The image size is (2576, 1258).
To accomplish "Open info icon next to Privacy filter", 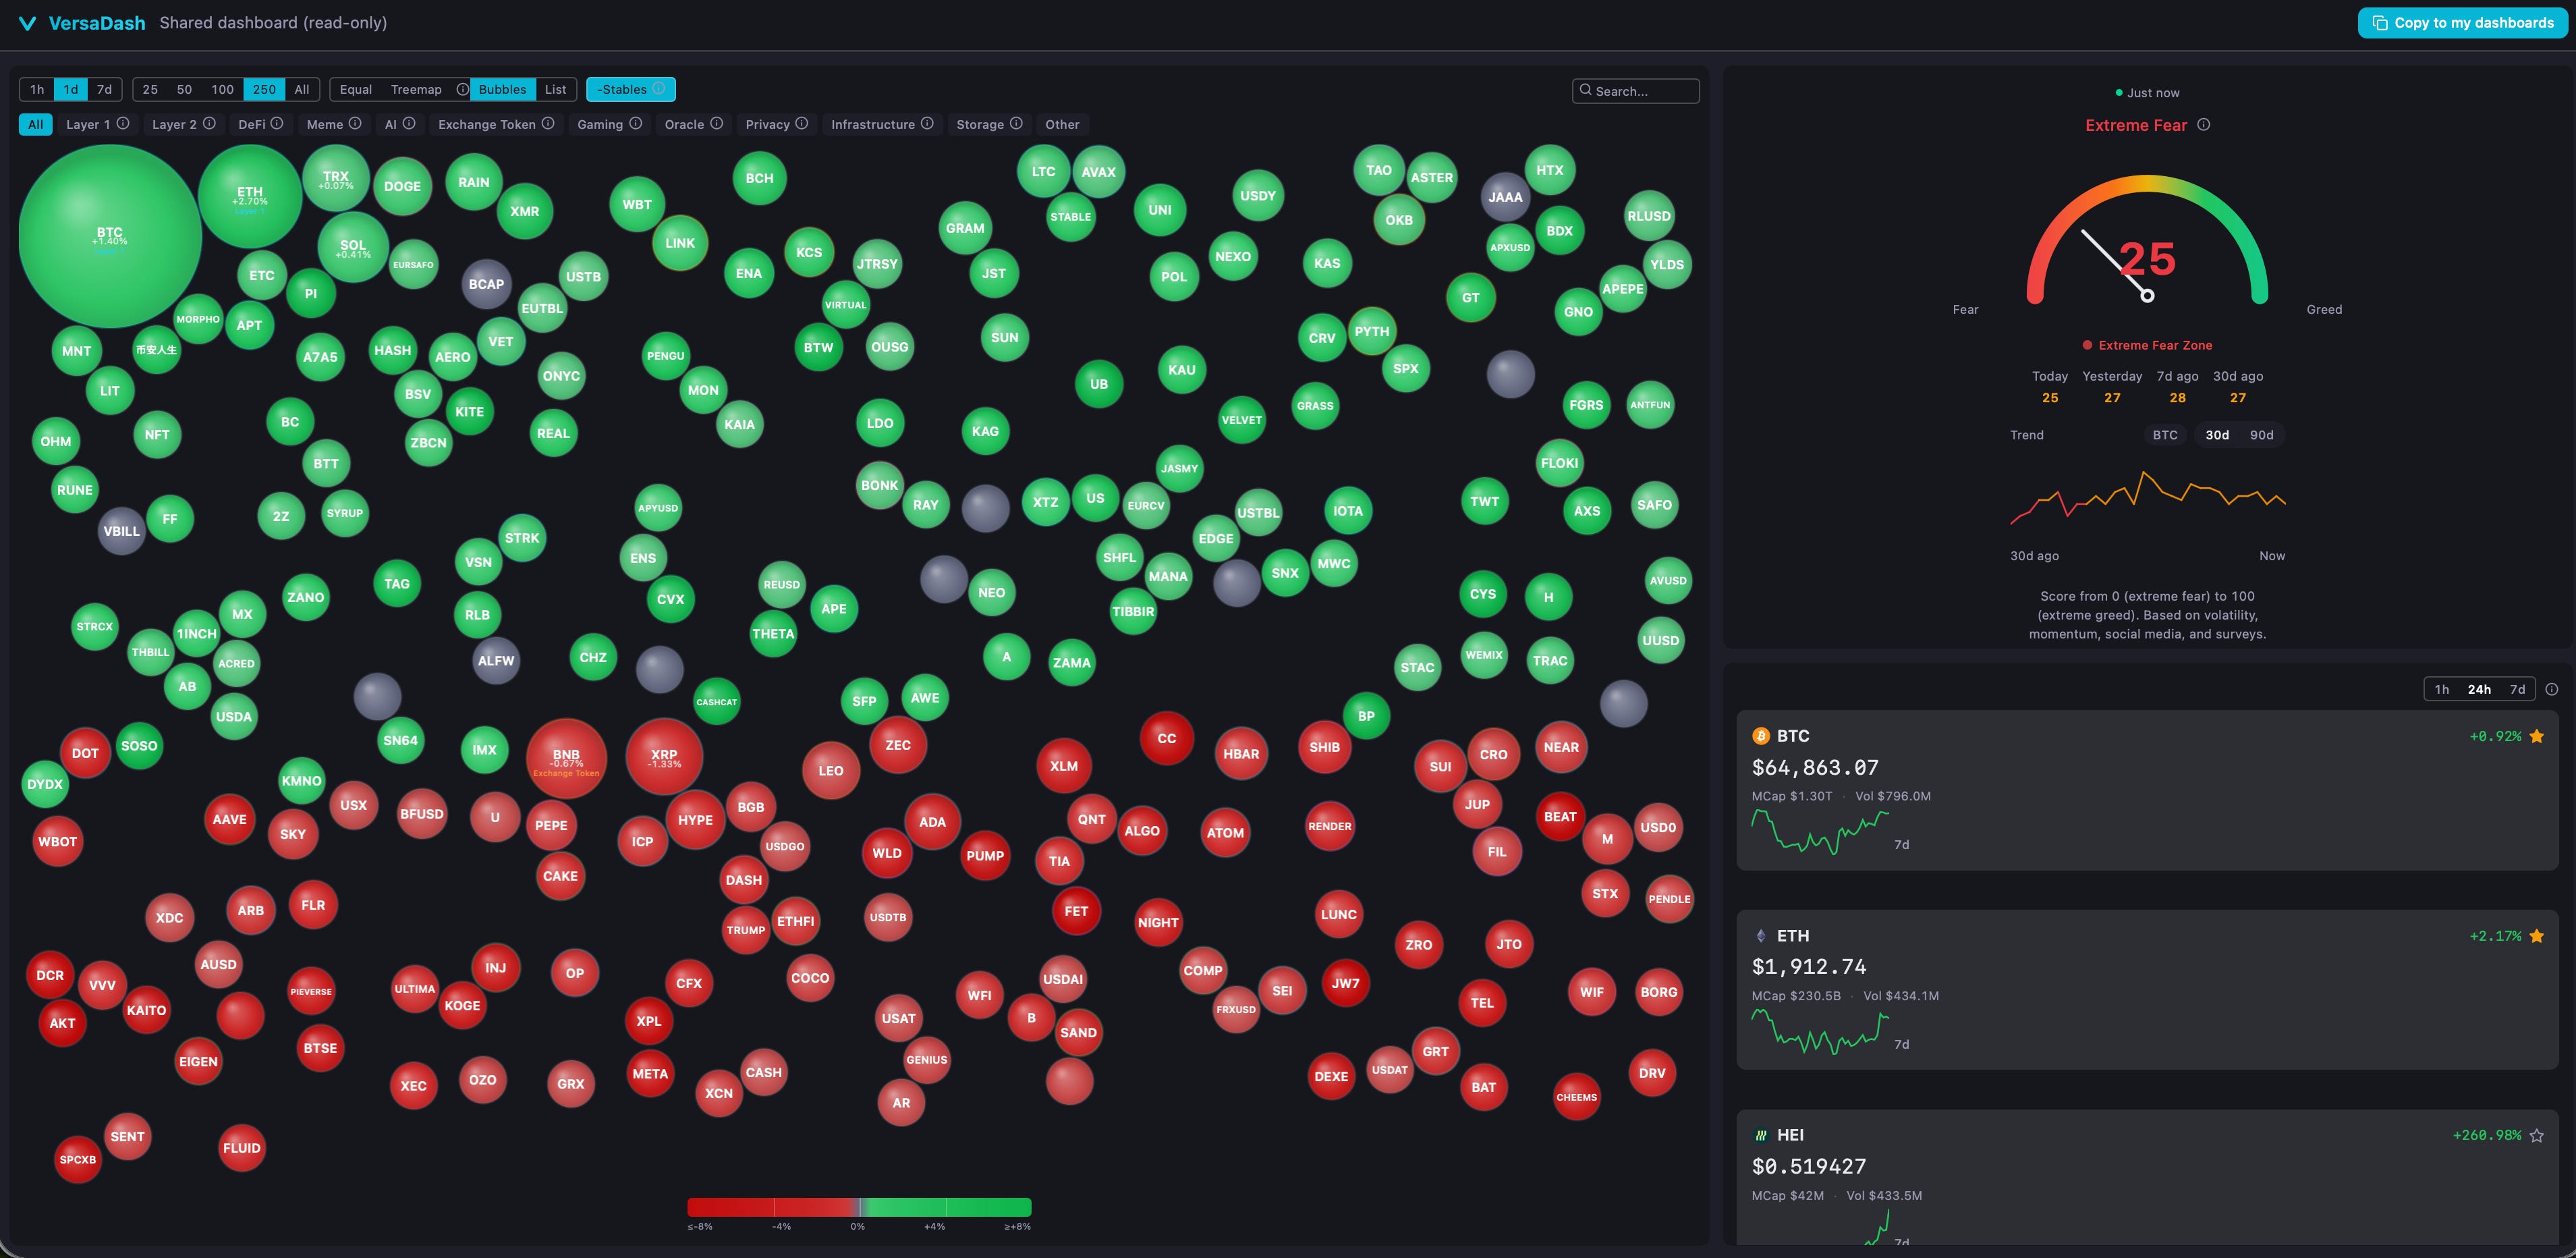I will click(x=802, y=123).
